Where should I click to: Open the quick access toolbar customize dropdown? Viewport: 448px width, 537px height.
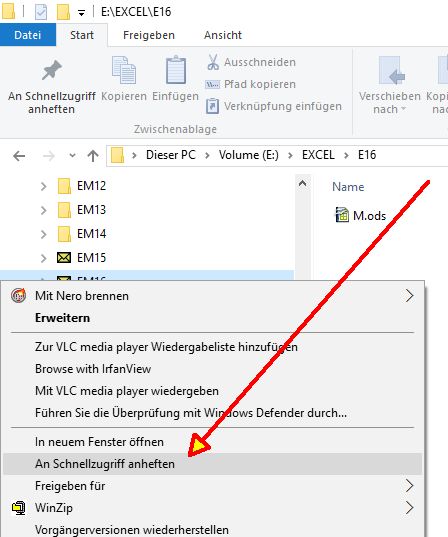pyautogui.click(x=81, y=13)
